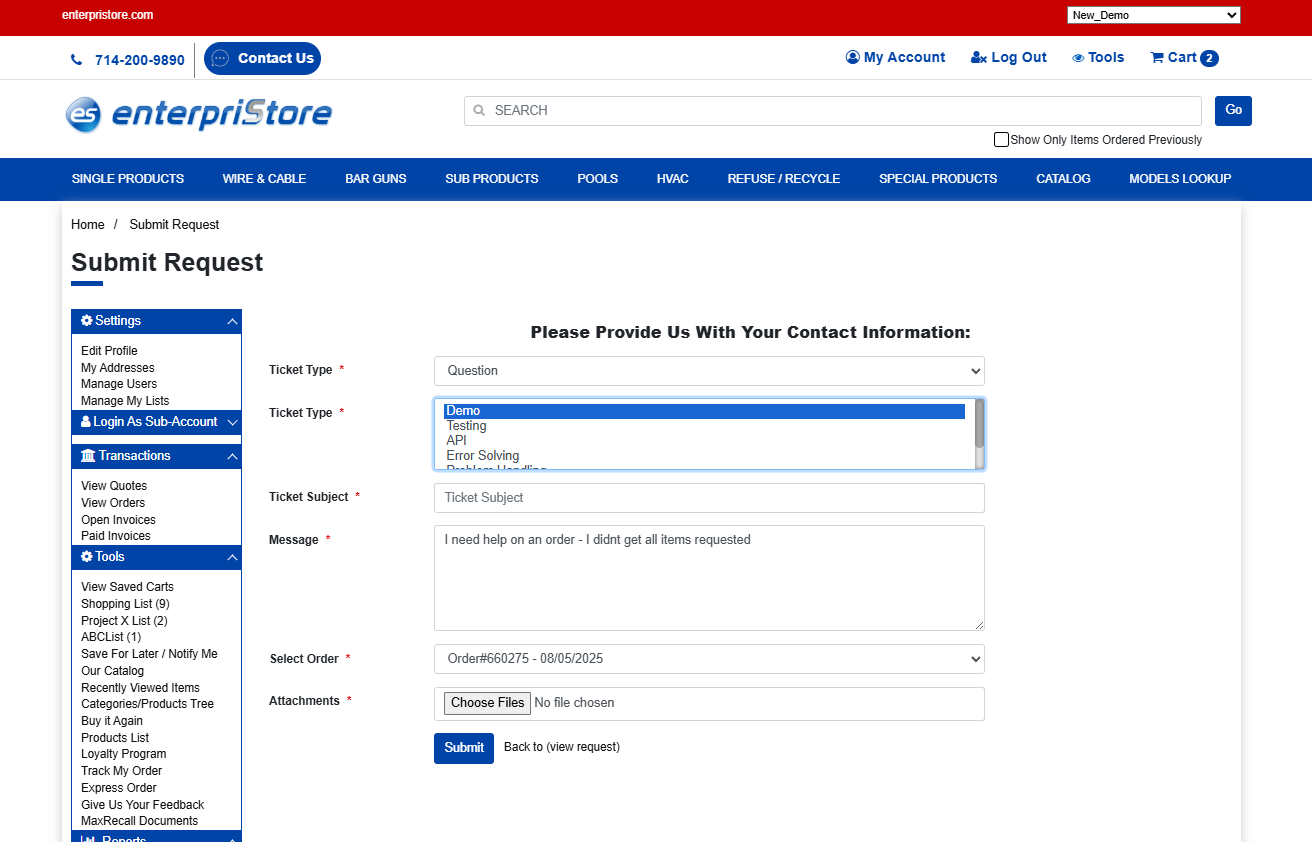Screen dimensions: 1312x842
Task: Open the BAR GUNS menu
Action: 376,179
